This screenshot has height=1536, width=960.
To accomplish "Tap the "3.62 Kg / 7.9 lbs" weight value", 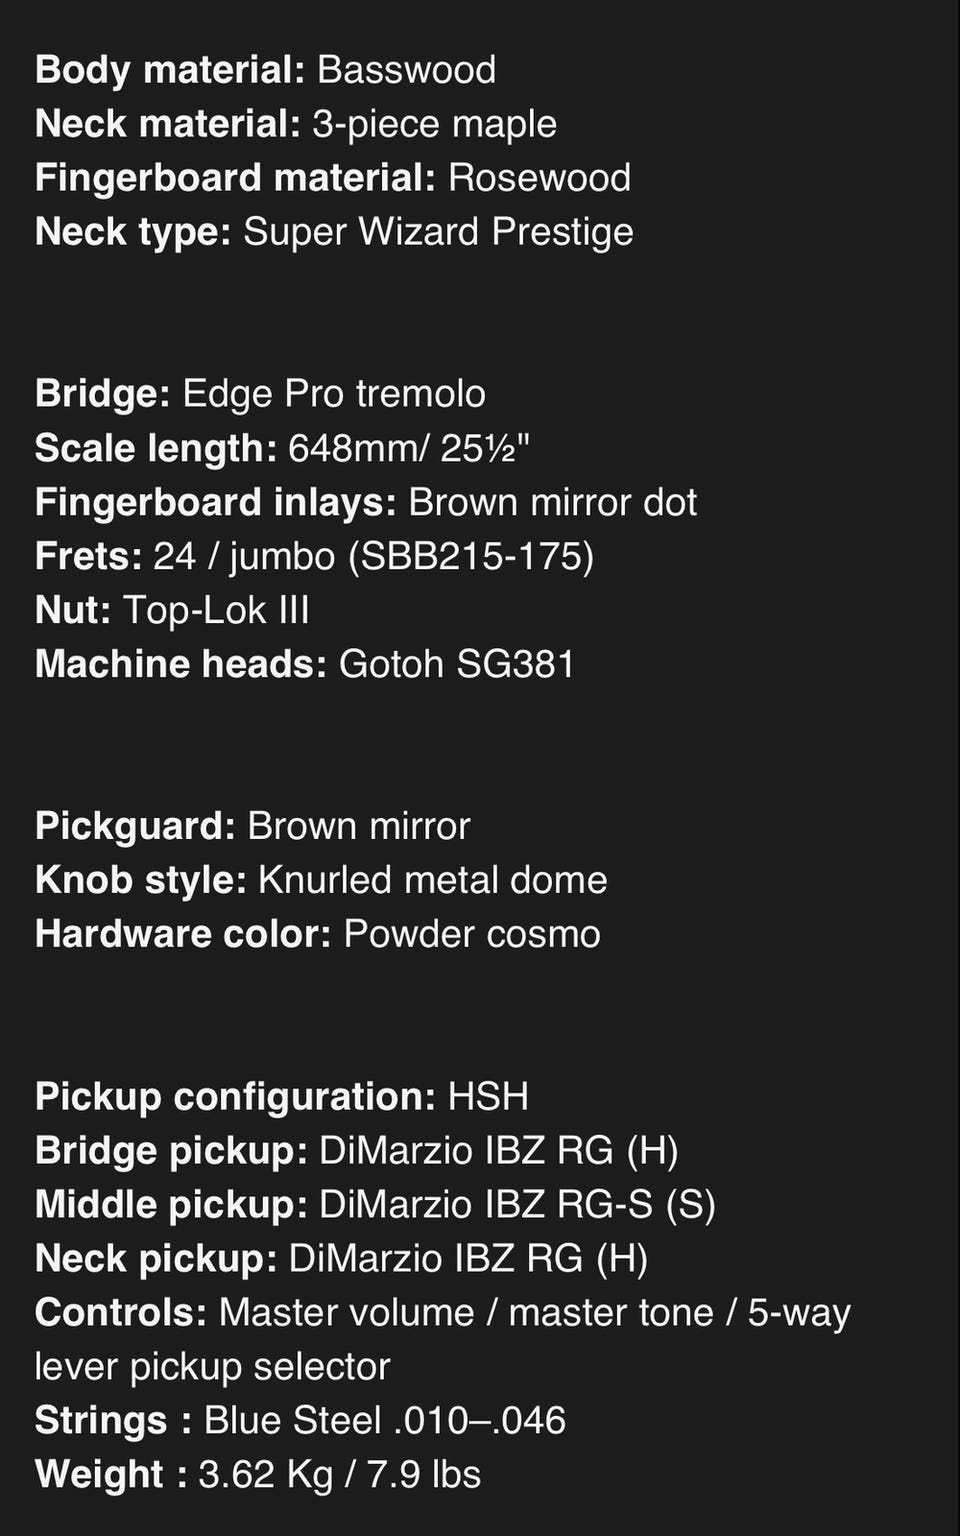I will (x=339, y=1474).
